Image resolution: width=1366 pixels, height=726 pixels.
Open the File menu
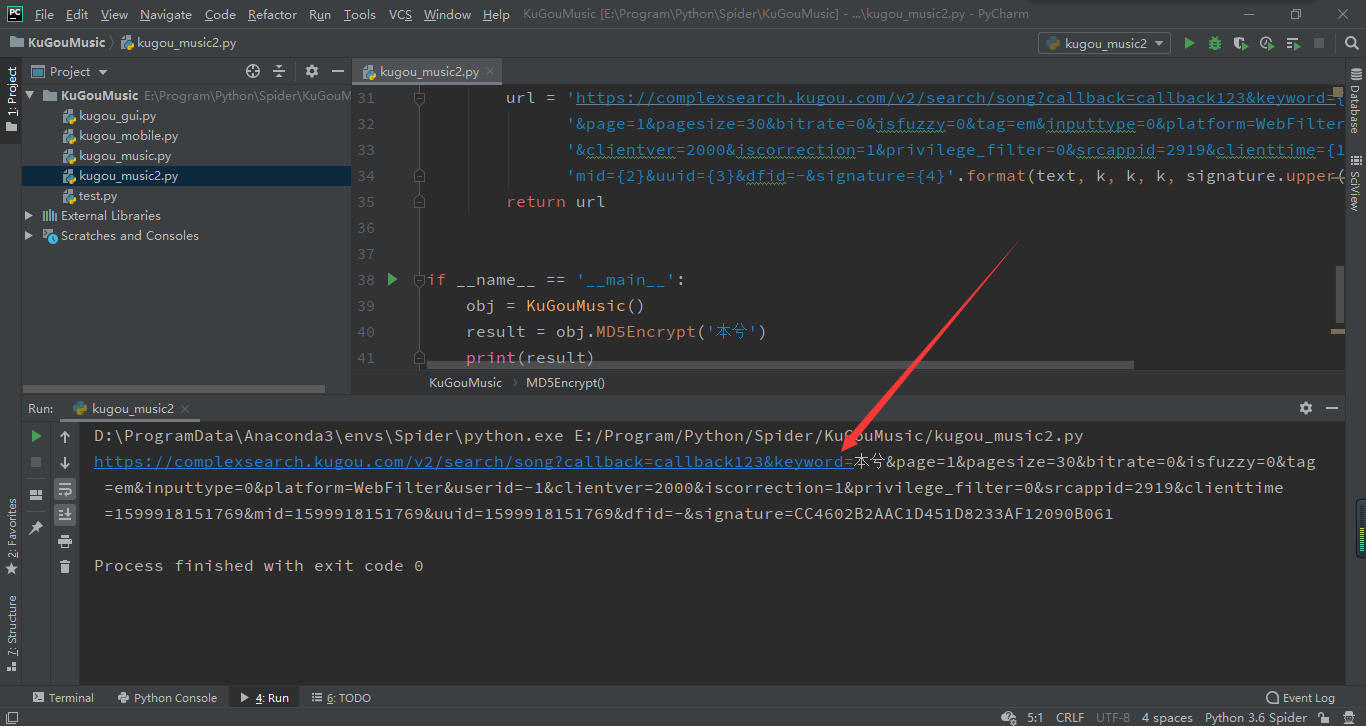coord(44,14)
